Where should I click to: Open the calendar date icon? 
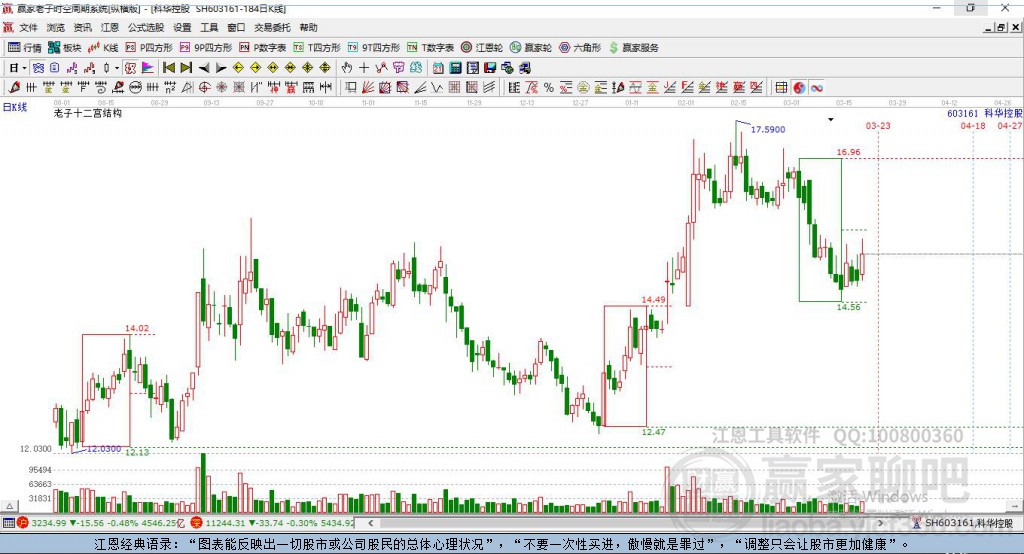[438, 68]
